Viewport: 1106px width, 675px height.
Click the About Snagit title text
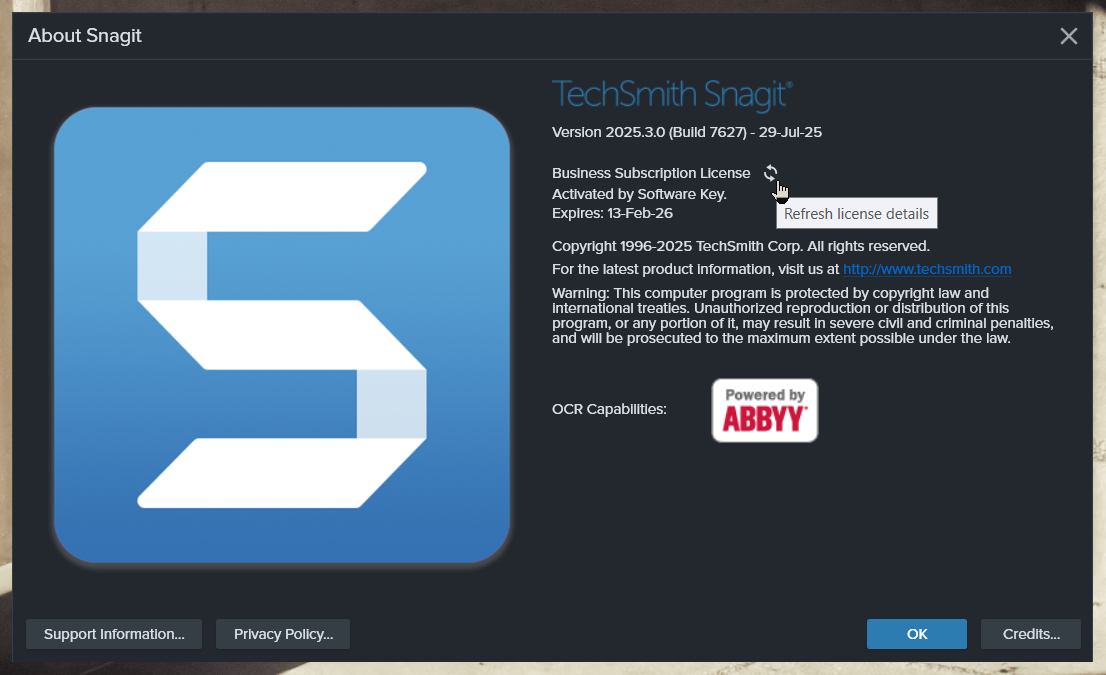coord(85,36)
